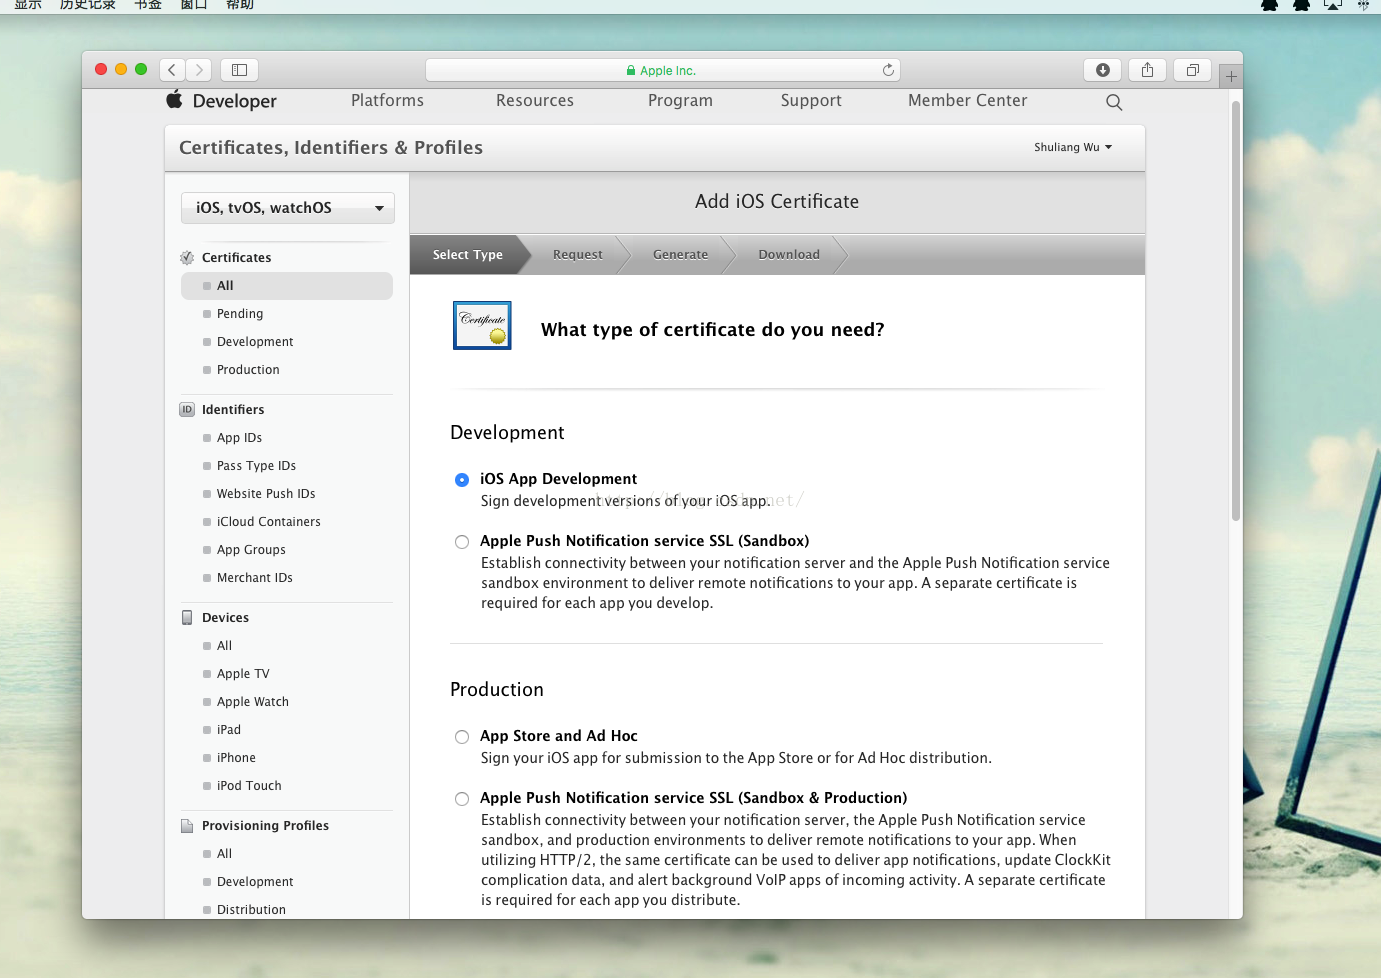Open Development provisioning profiles
The image size is (1381, 978).
(255, 882)
